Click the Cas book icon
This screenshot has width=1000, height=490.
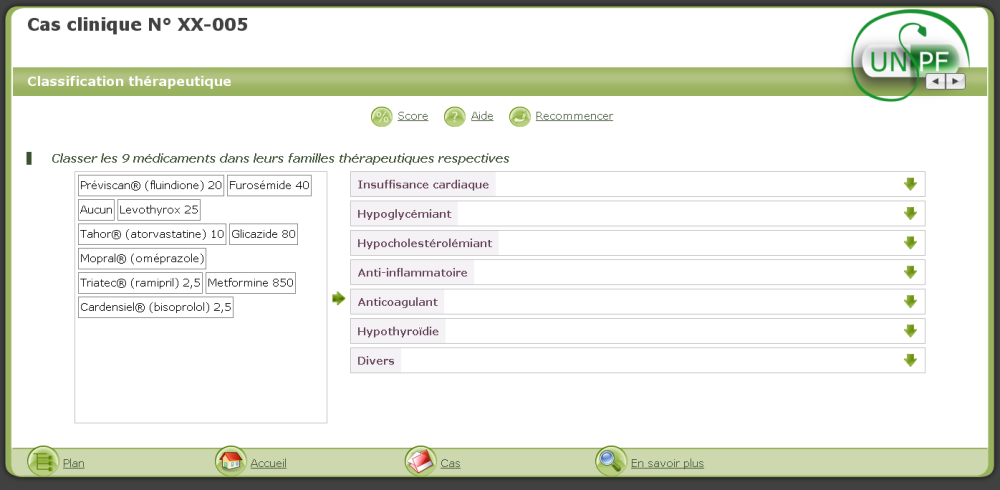point(420,462)
